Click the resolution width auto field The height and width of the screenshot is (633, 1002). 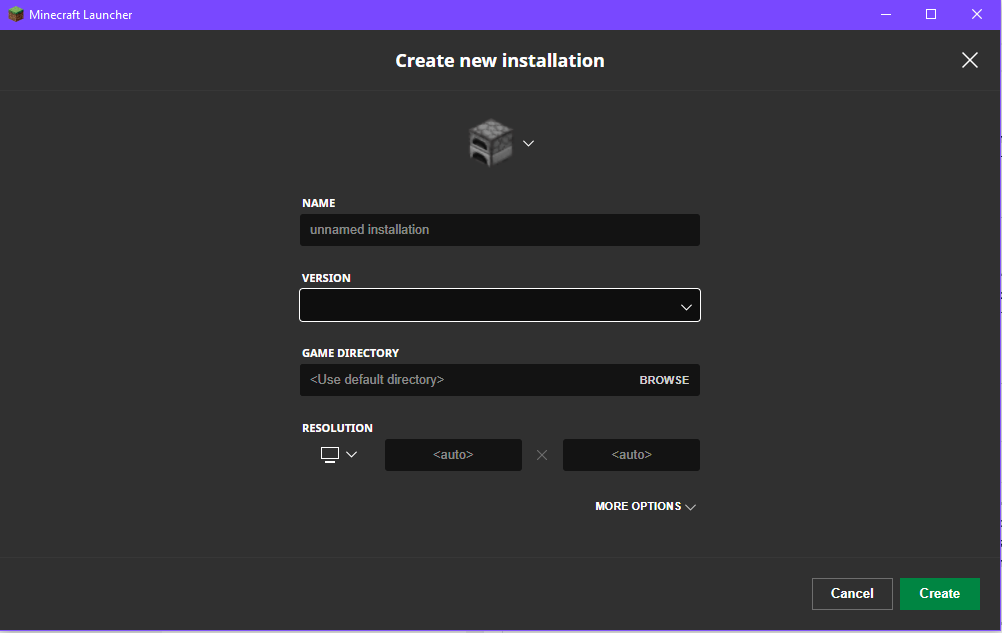pos(453,455)
